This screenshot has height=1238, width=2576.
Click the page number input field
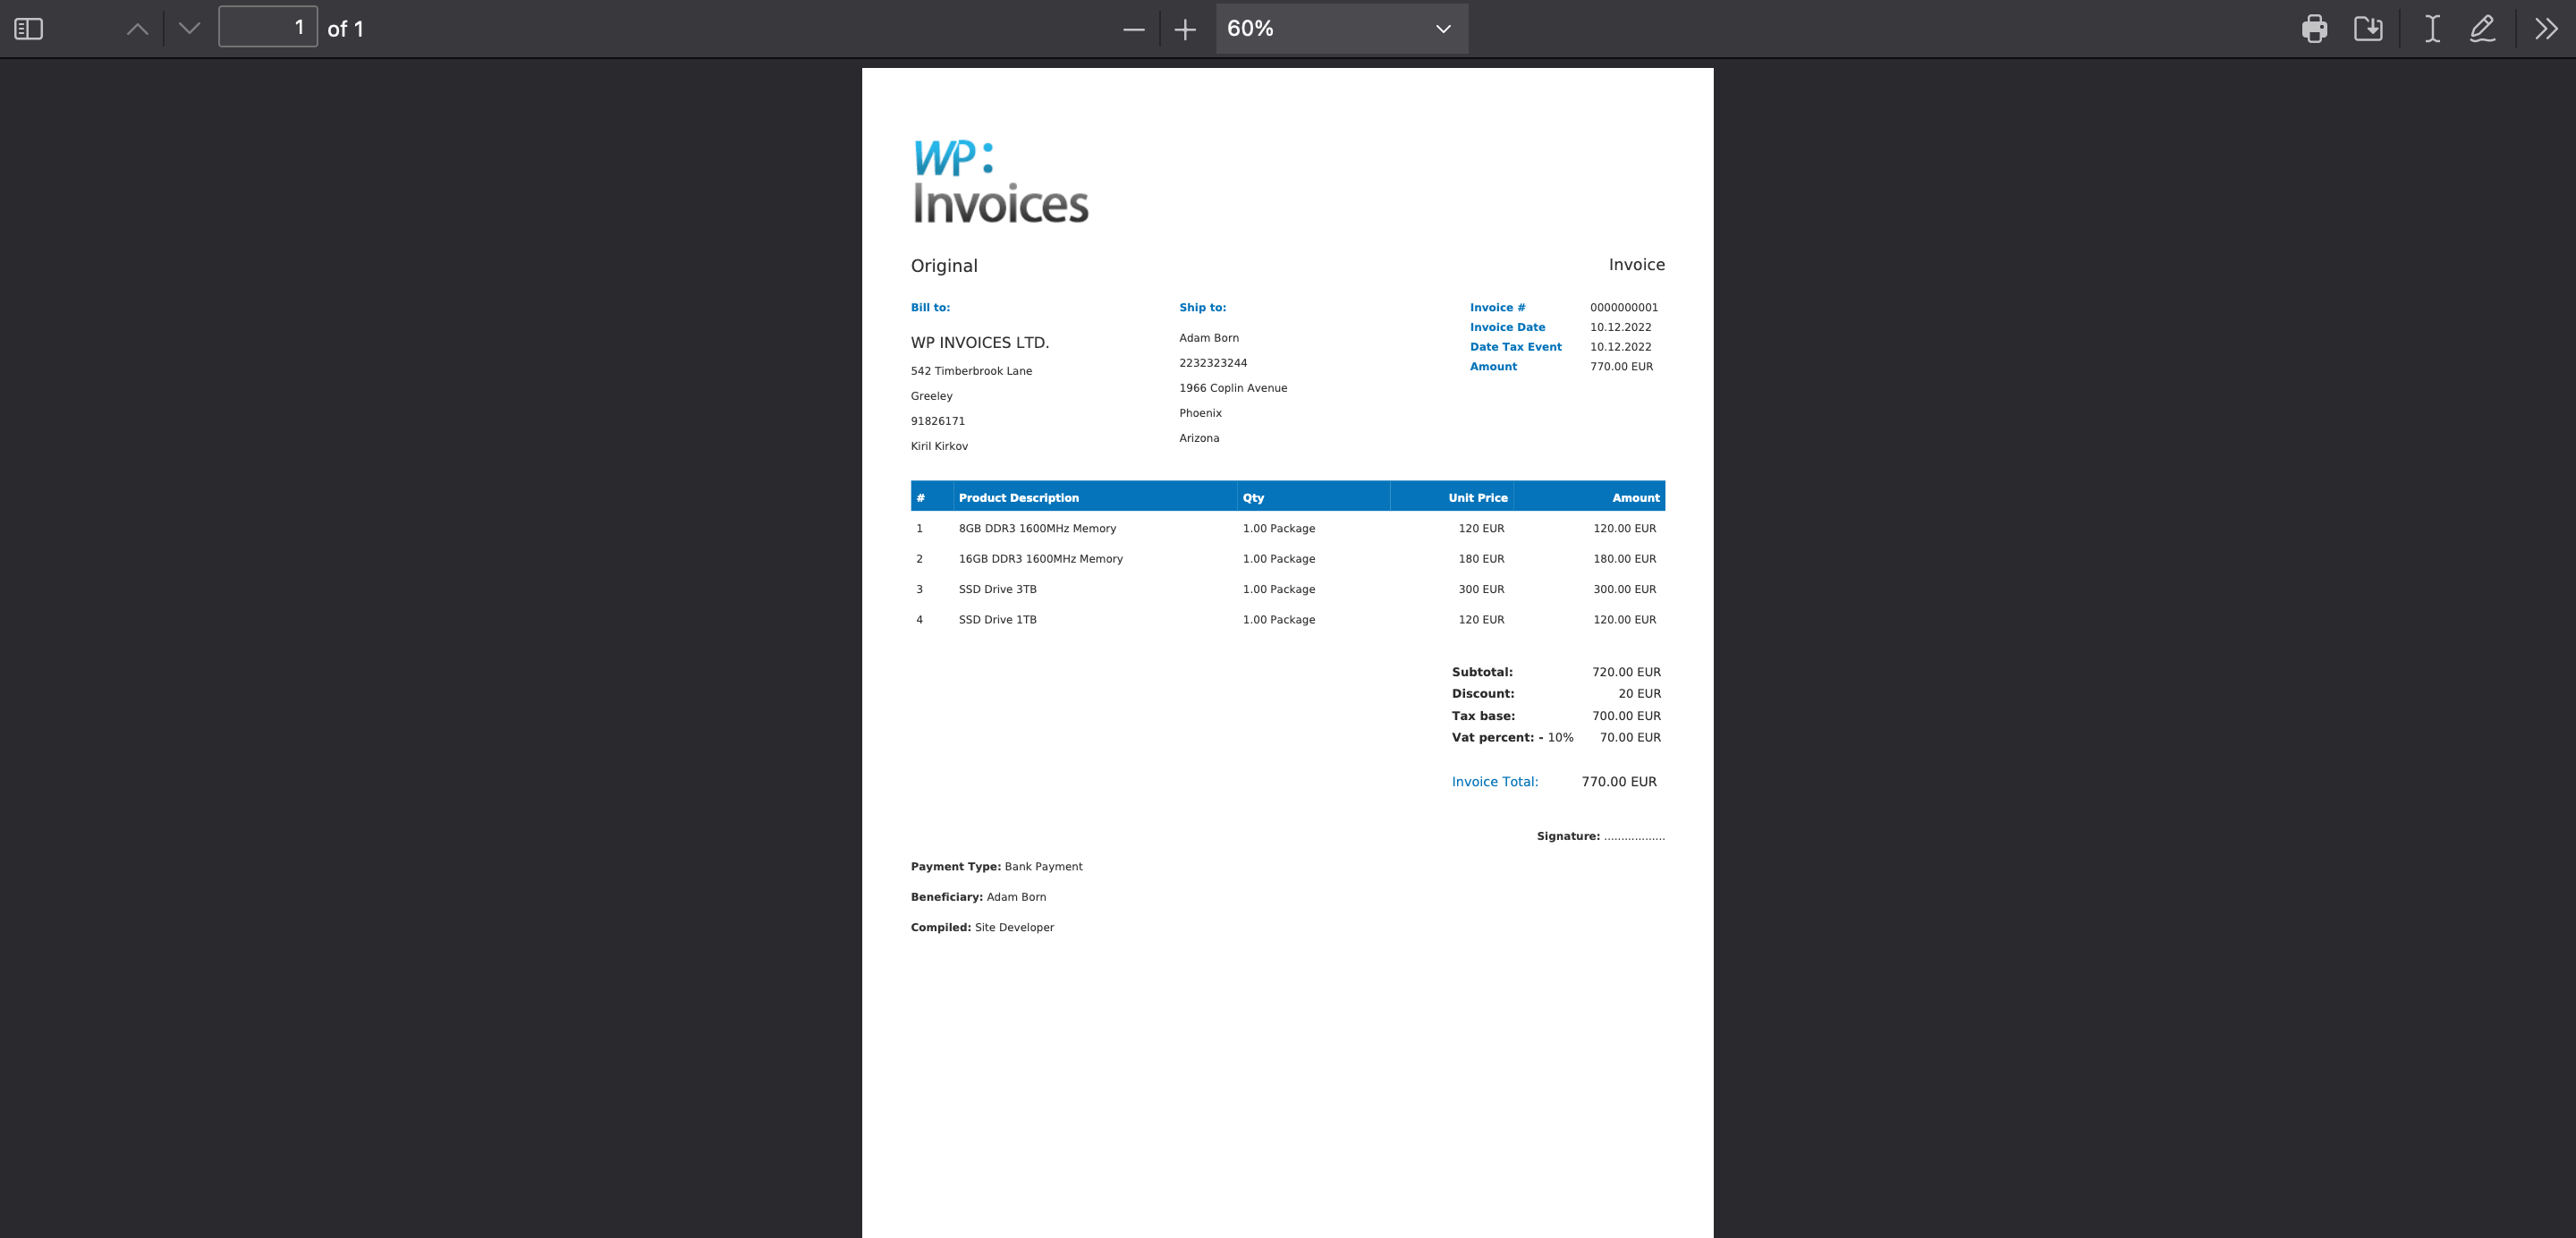point(269,28)
